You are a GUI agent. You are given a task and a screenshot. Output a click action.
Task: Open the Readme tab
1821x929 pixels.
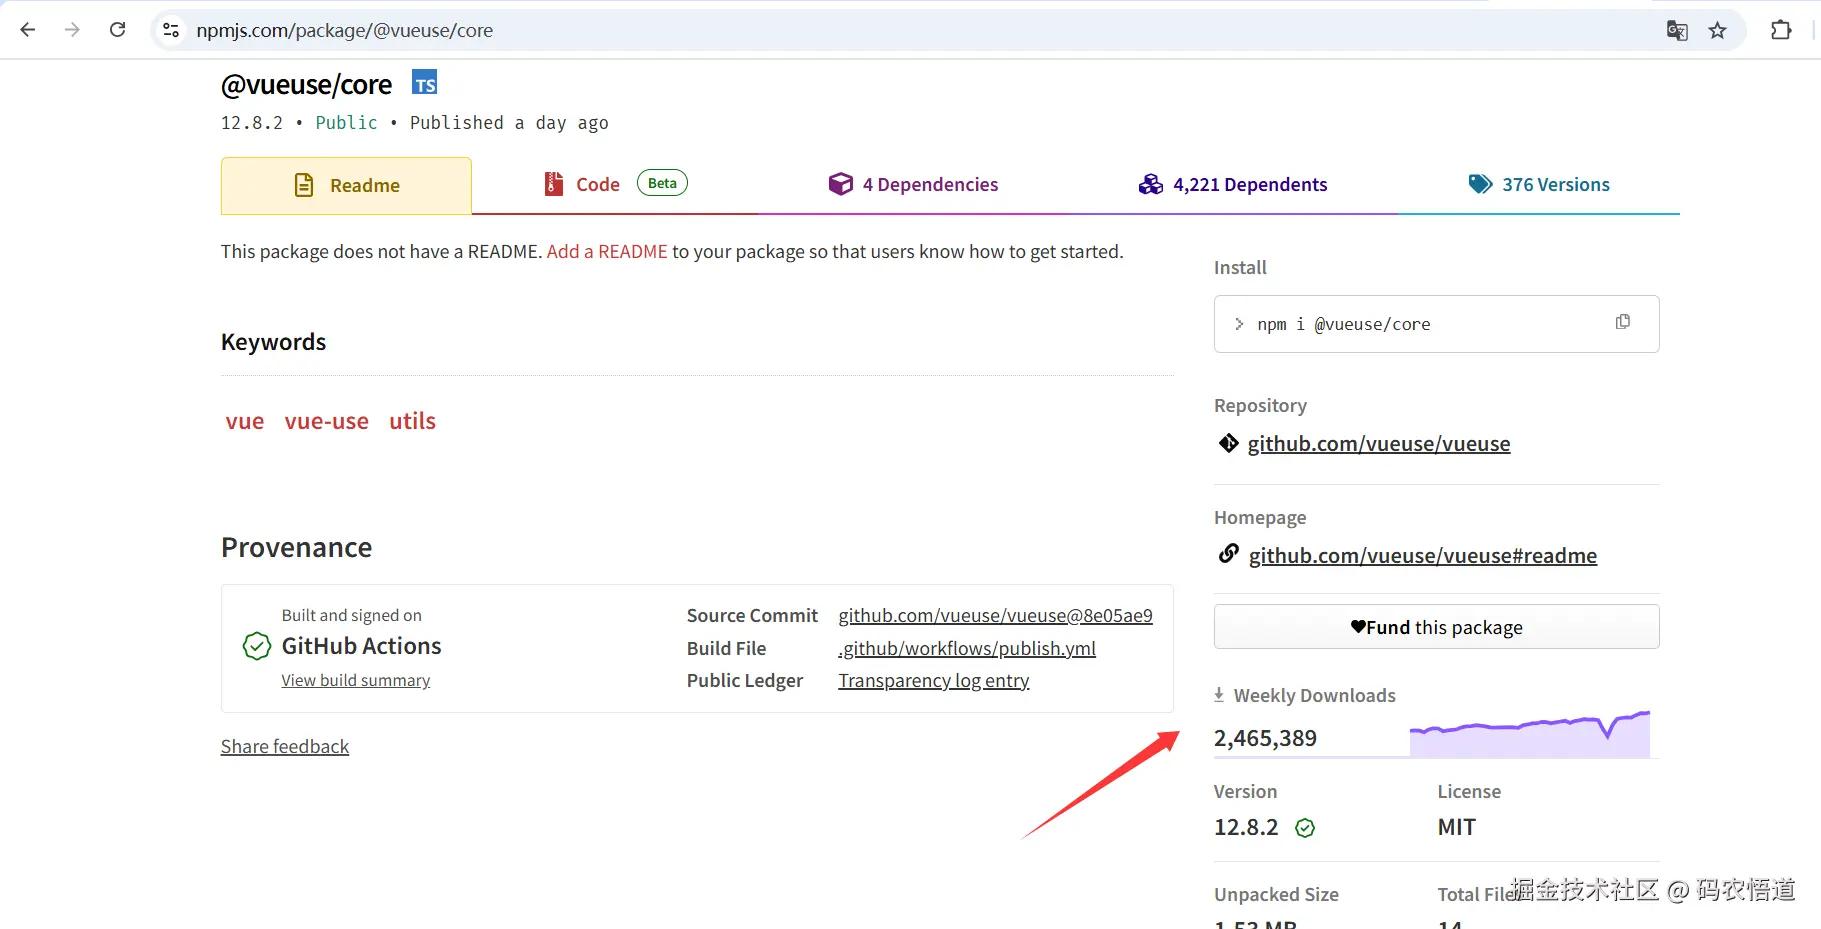346,186
